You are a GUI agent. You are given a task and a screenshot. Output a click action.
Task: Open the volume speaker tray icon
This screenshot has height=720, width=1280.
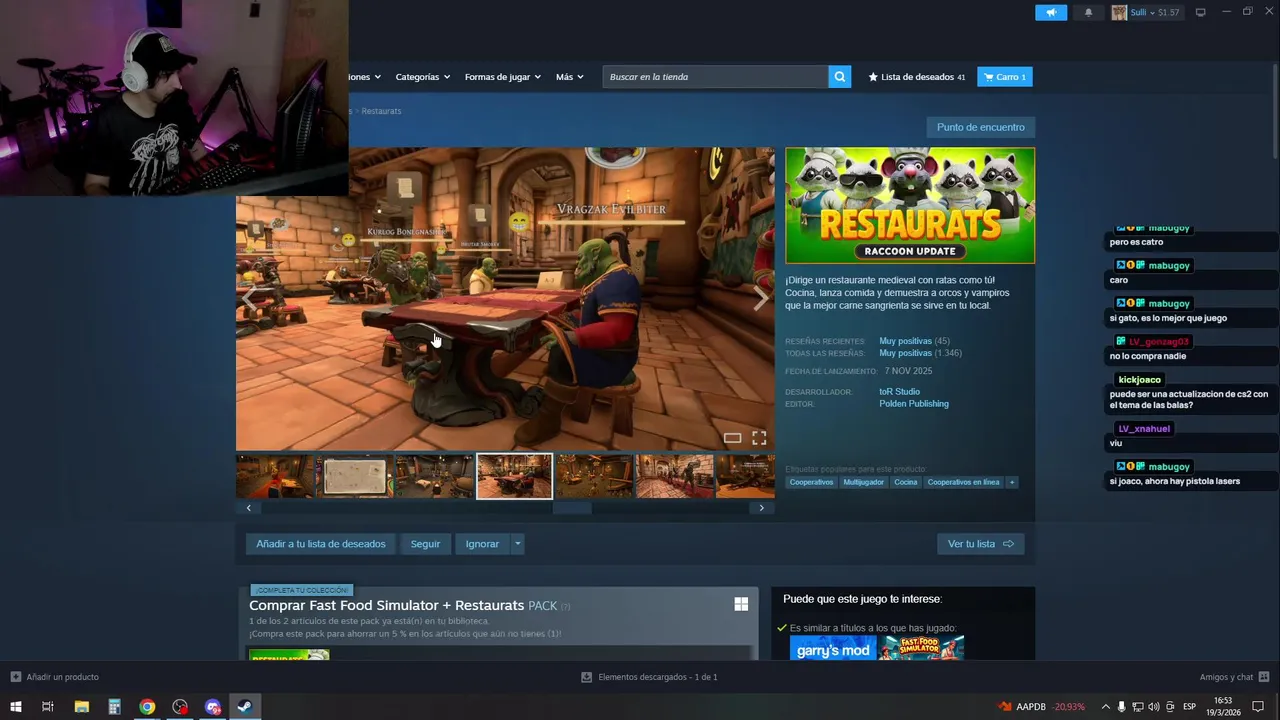(1154, 707)
